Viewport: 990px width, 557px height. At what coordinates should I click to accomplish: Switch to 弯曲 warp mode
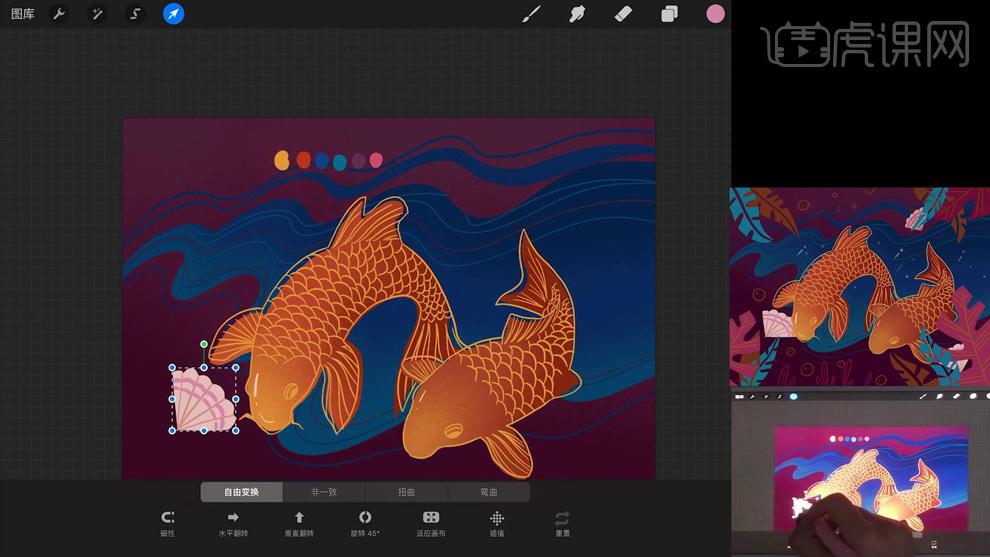coord(489,492)
